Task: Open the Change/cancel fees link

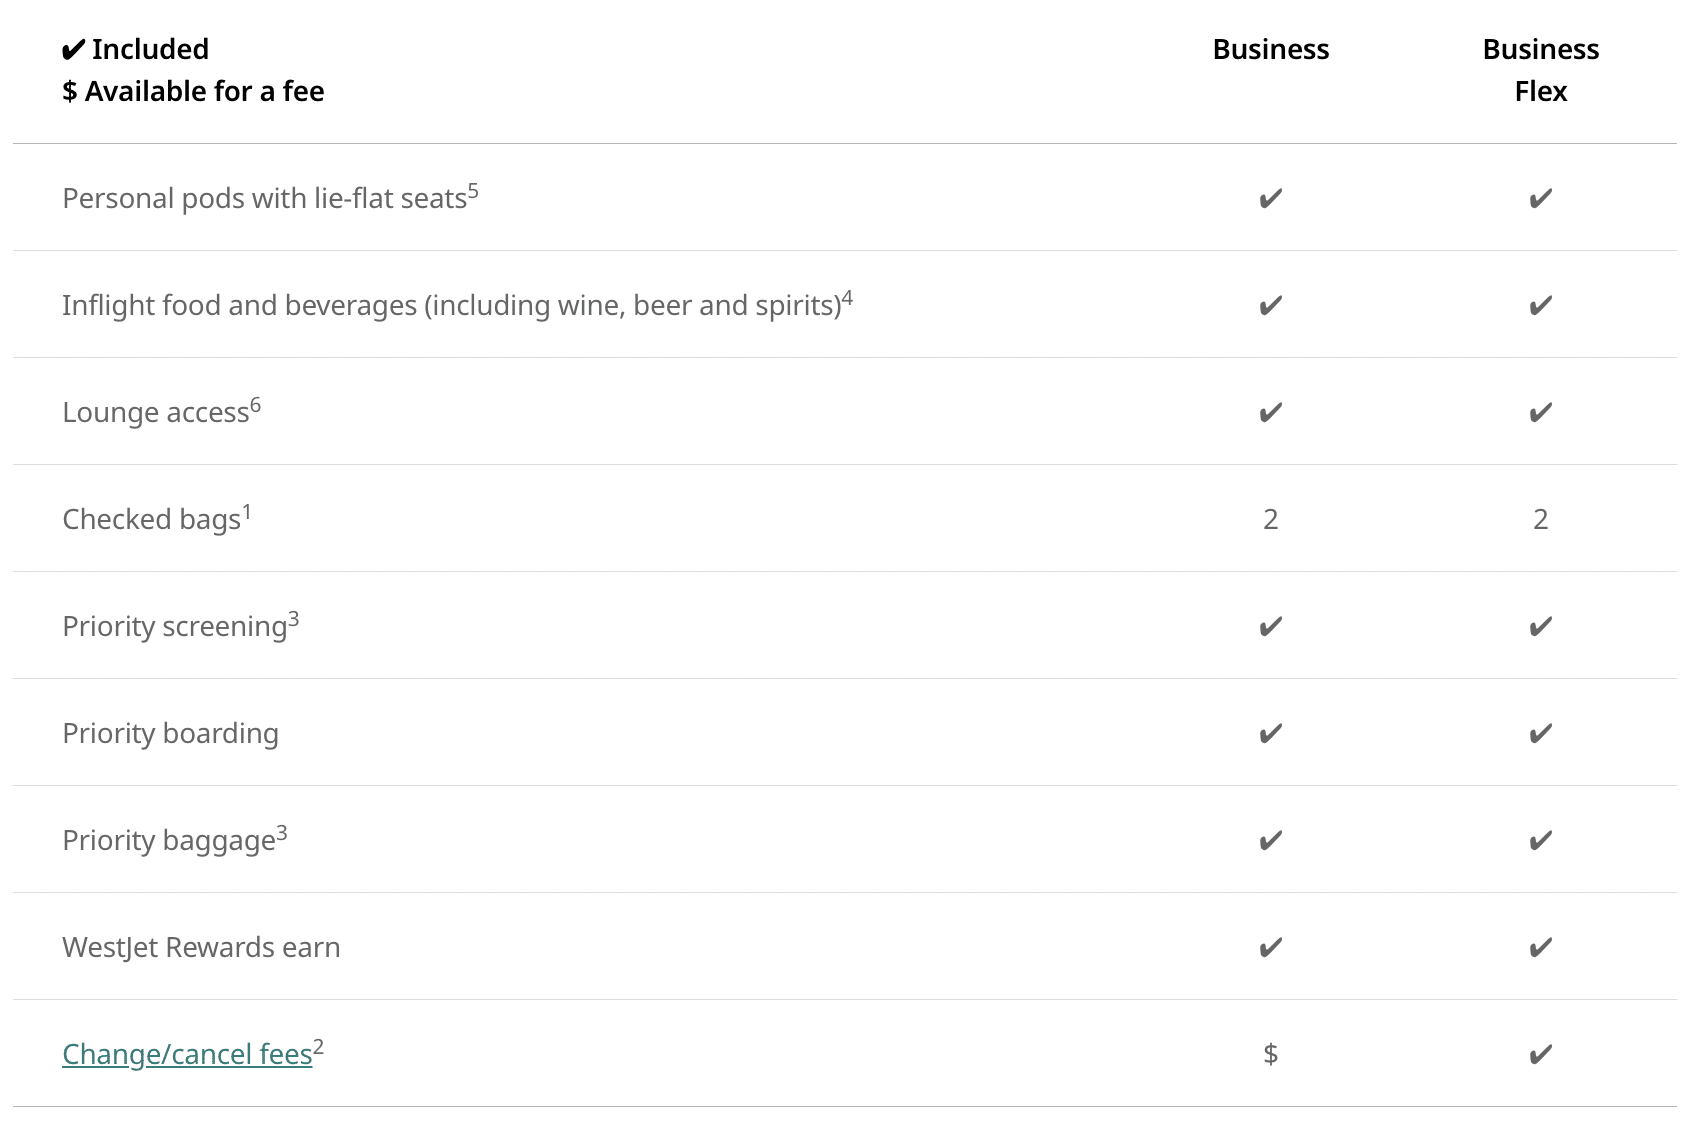Action: (x=187, y=1054)
